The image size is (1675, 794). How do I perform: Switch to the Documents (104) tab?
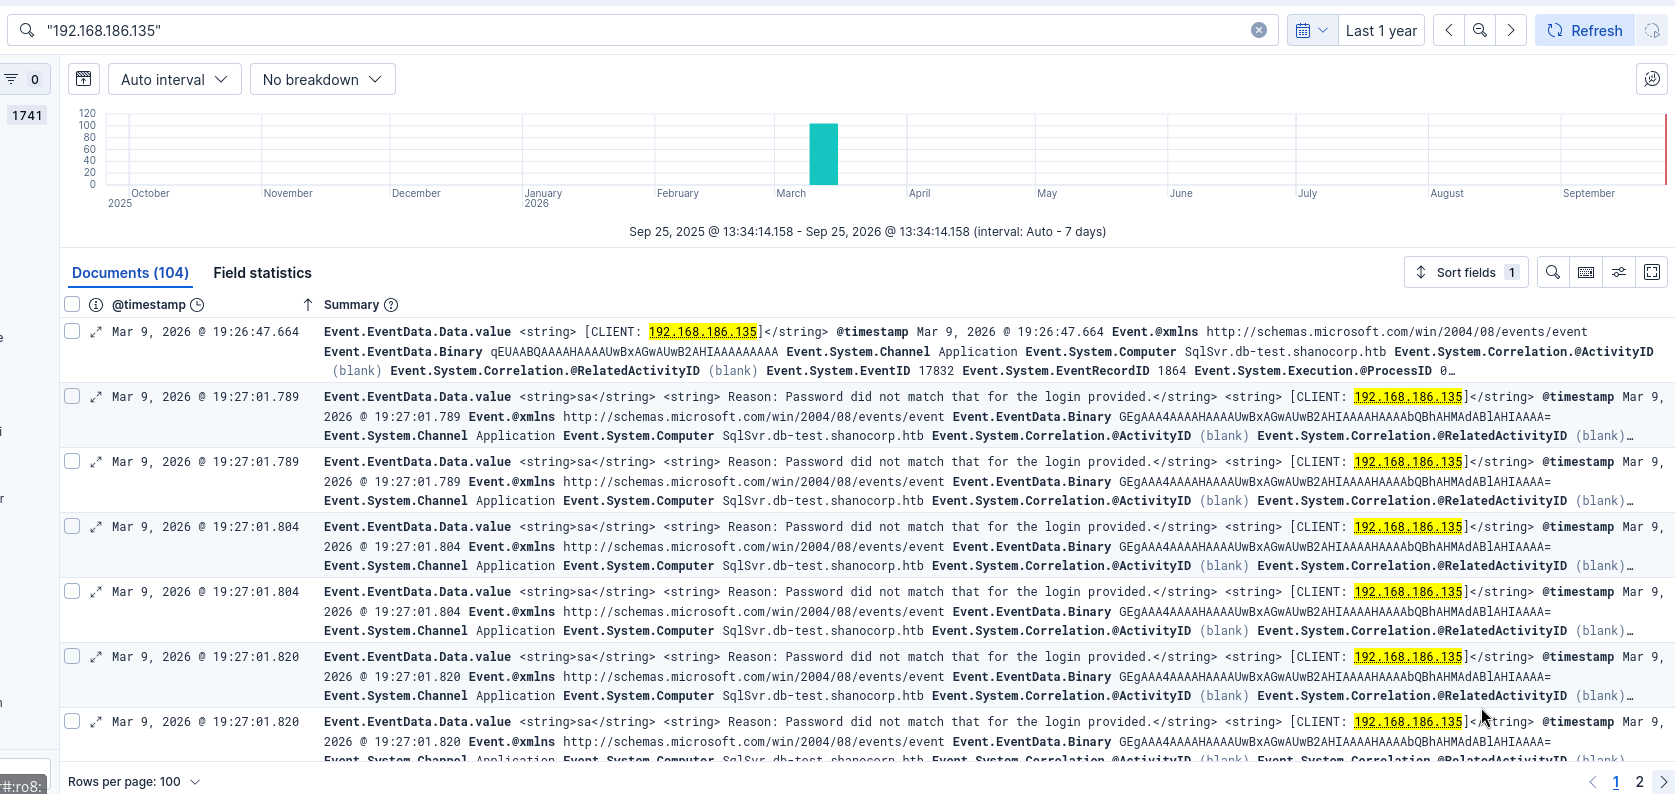tap(130, 273)
